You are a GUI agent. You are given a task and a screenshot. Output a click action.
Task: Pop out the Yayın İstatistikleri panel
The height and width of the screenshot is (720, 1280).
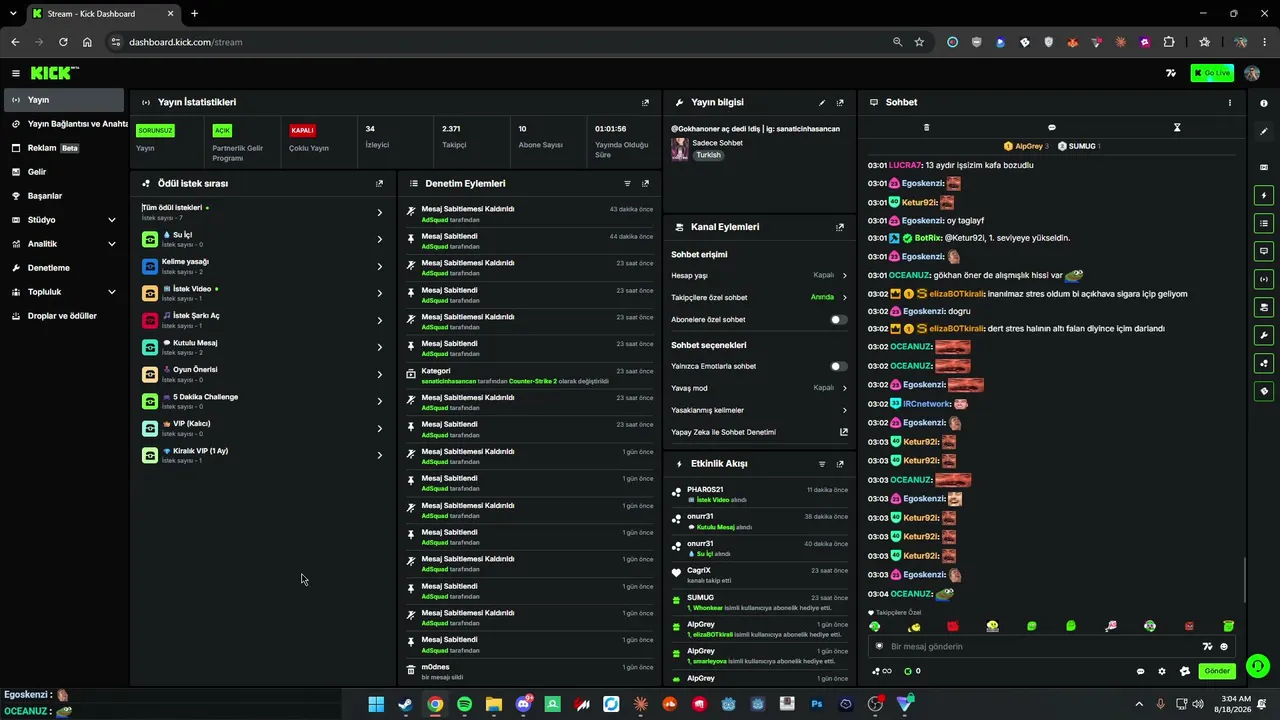click(x=646, y=102)
